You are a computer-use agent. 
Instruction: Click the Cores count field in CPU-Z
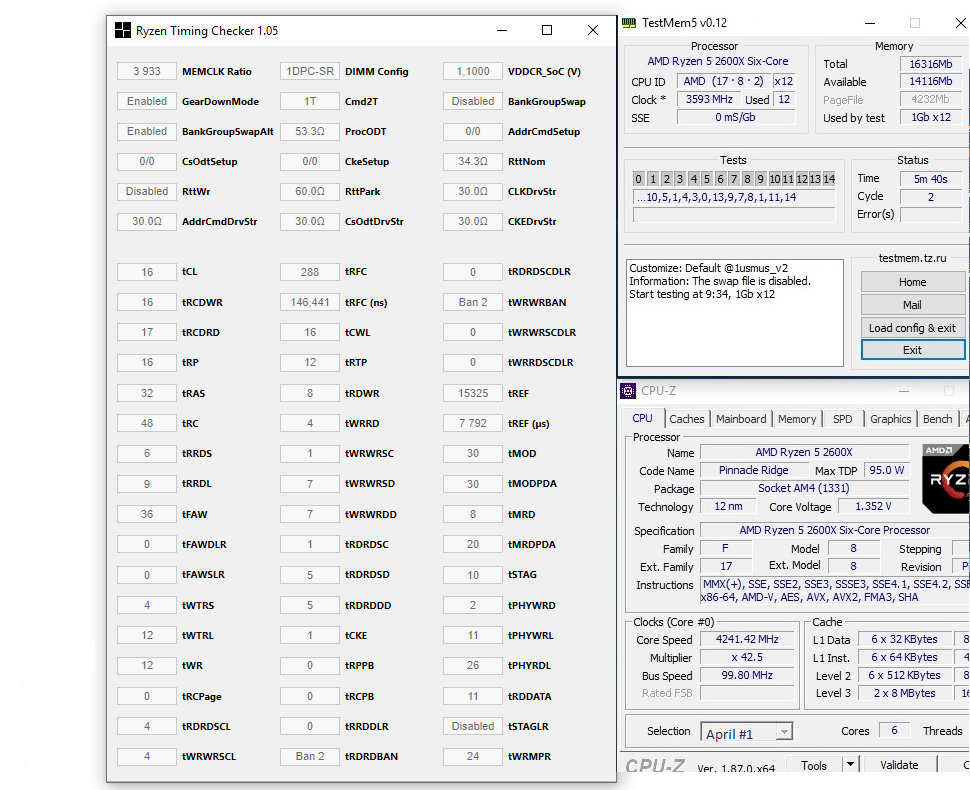click(x=894, y=731)
